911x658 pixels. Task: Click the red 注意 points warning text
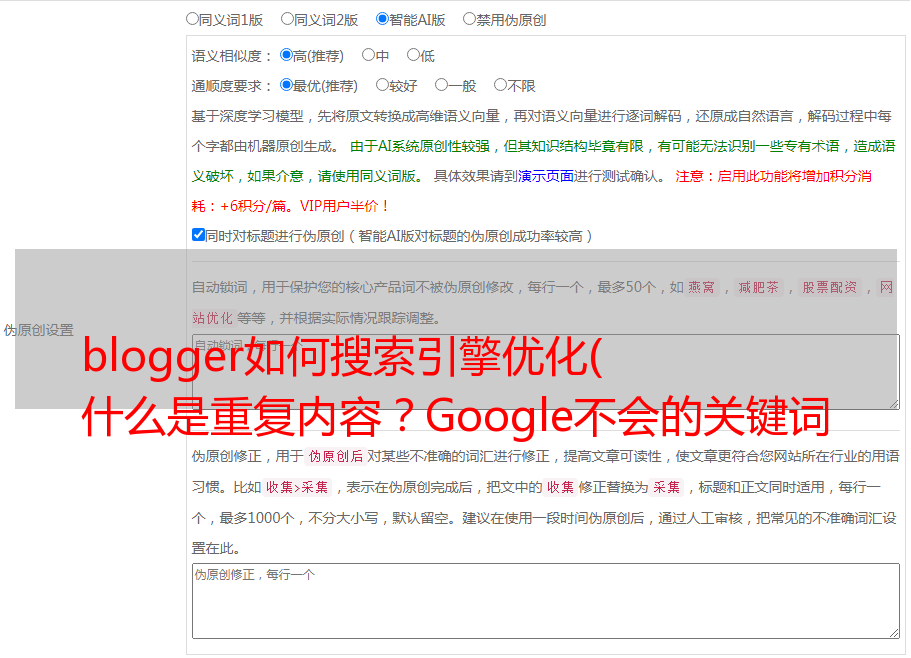pos(532,191)
